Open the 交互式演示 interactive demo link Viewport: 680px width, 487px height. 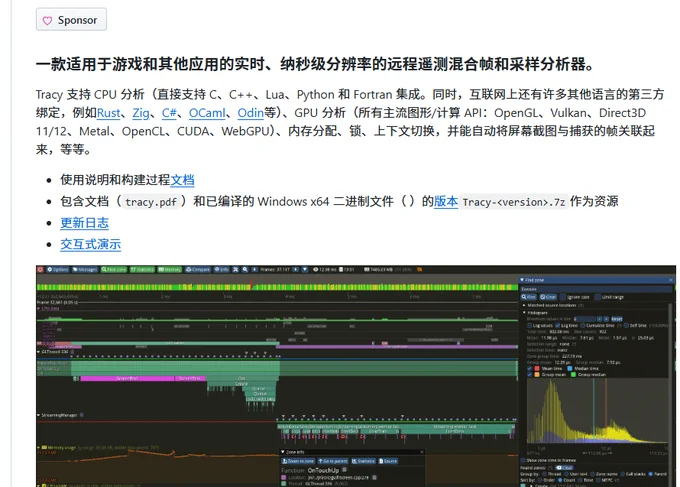tap(90, 244)
